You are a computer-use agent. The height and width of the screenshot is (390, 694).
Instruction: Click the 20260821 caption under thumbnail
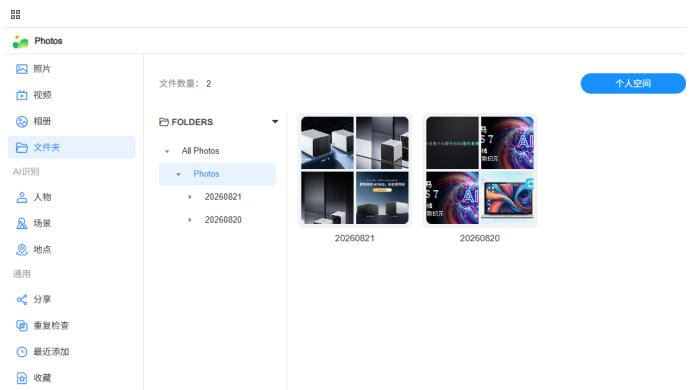pos(355,238)
